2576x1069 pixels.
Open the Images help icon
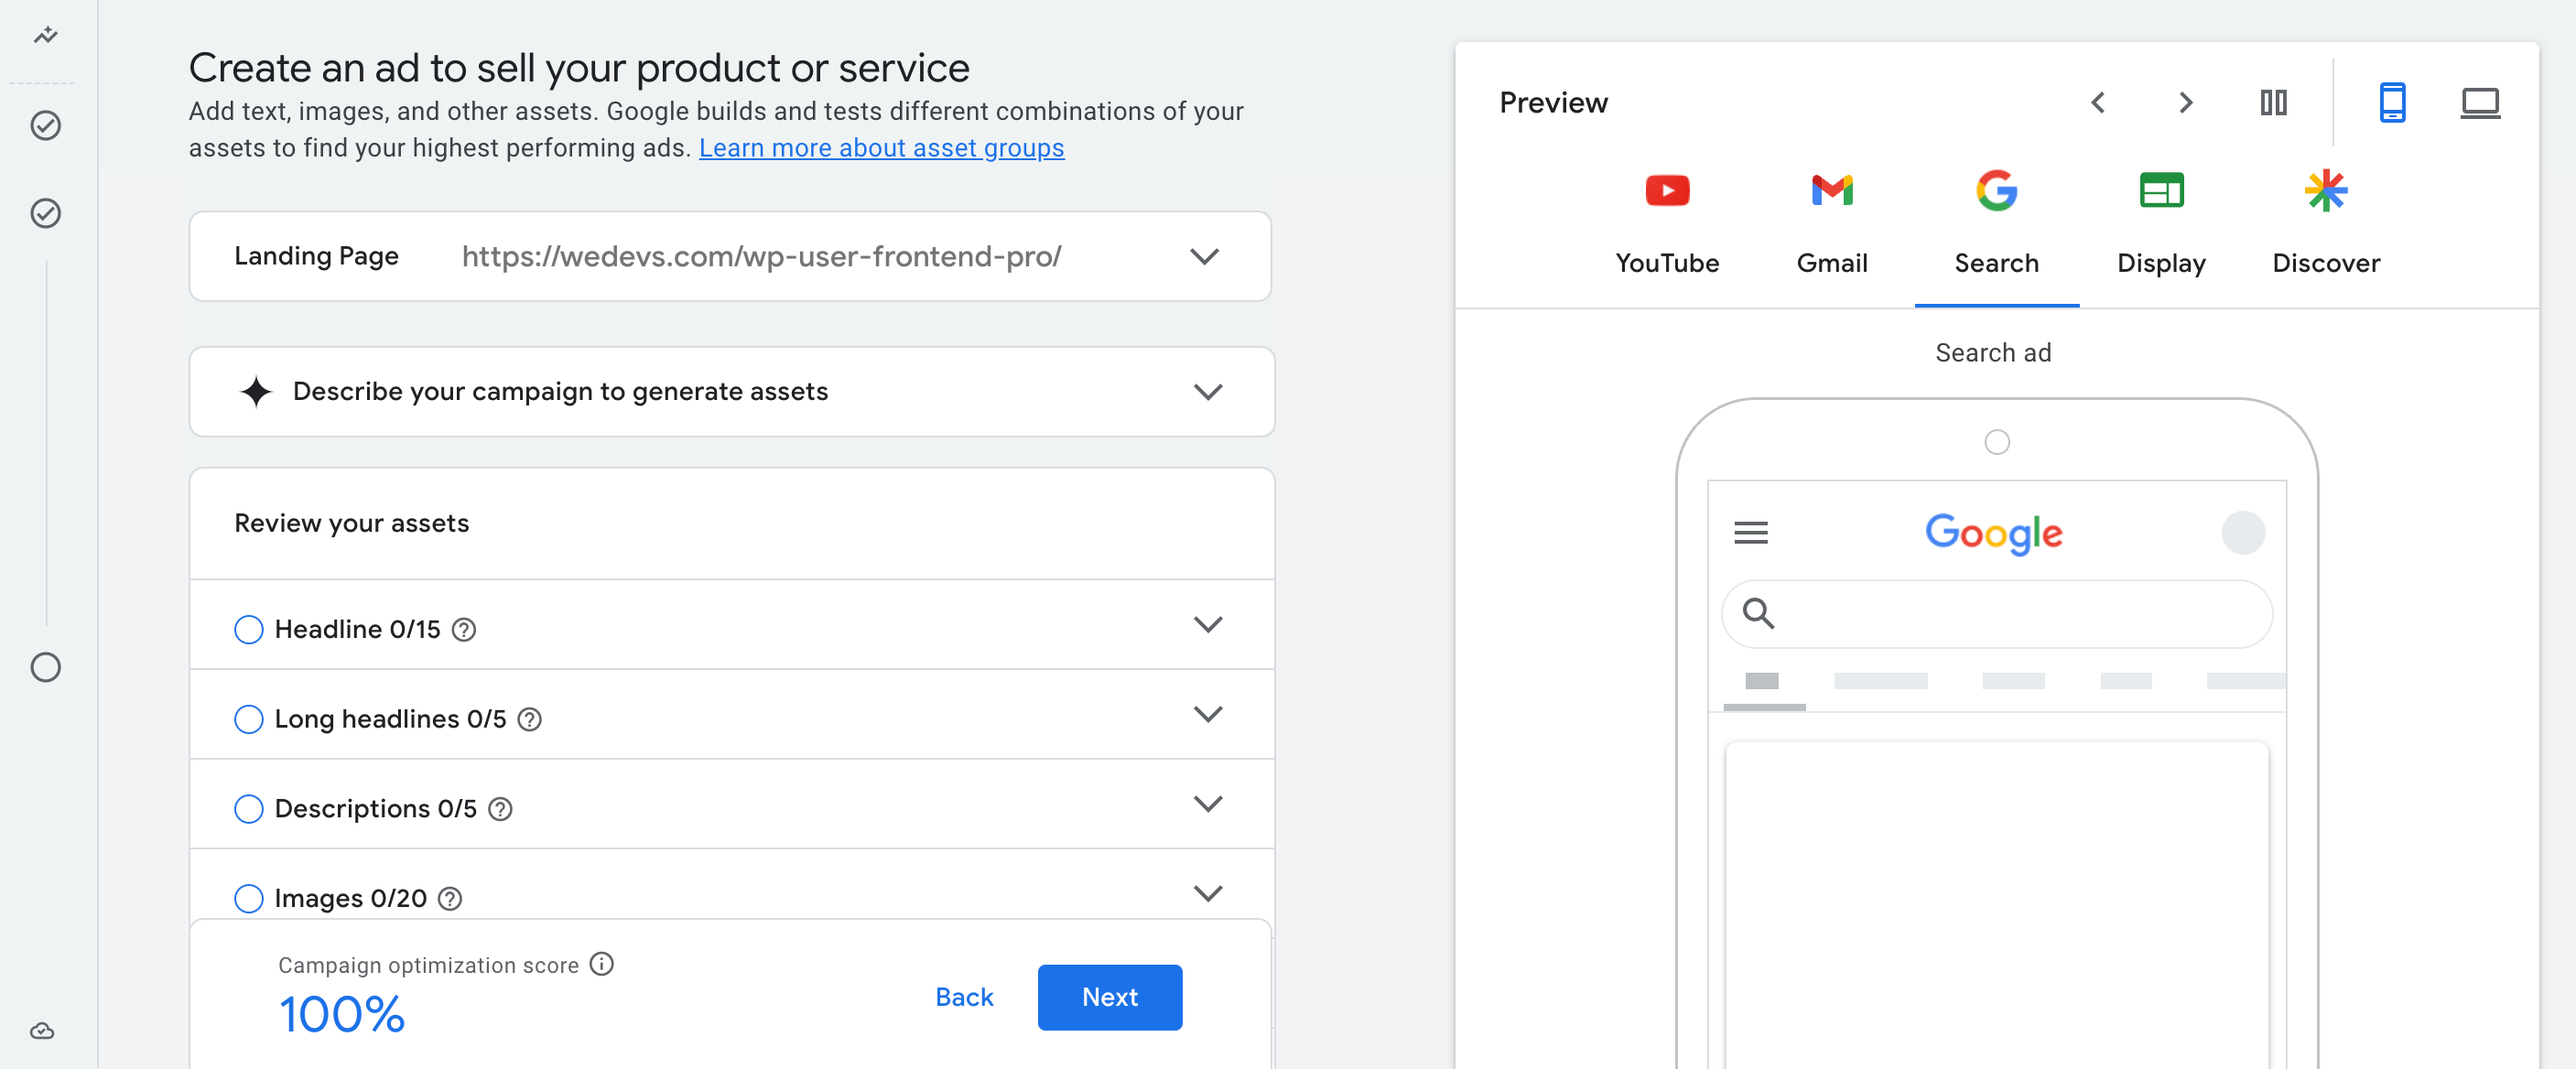451,898
